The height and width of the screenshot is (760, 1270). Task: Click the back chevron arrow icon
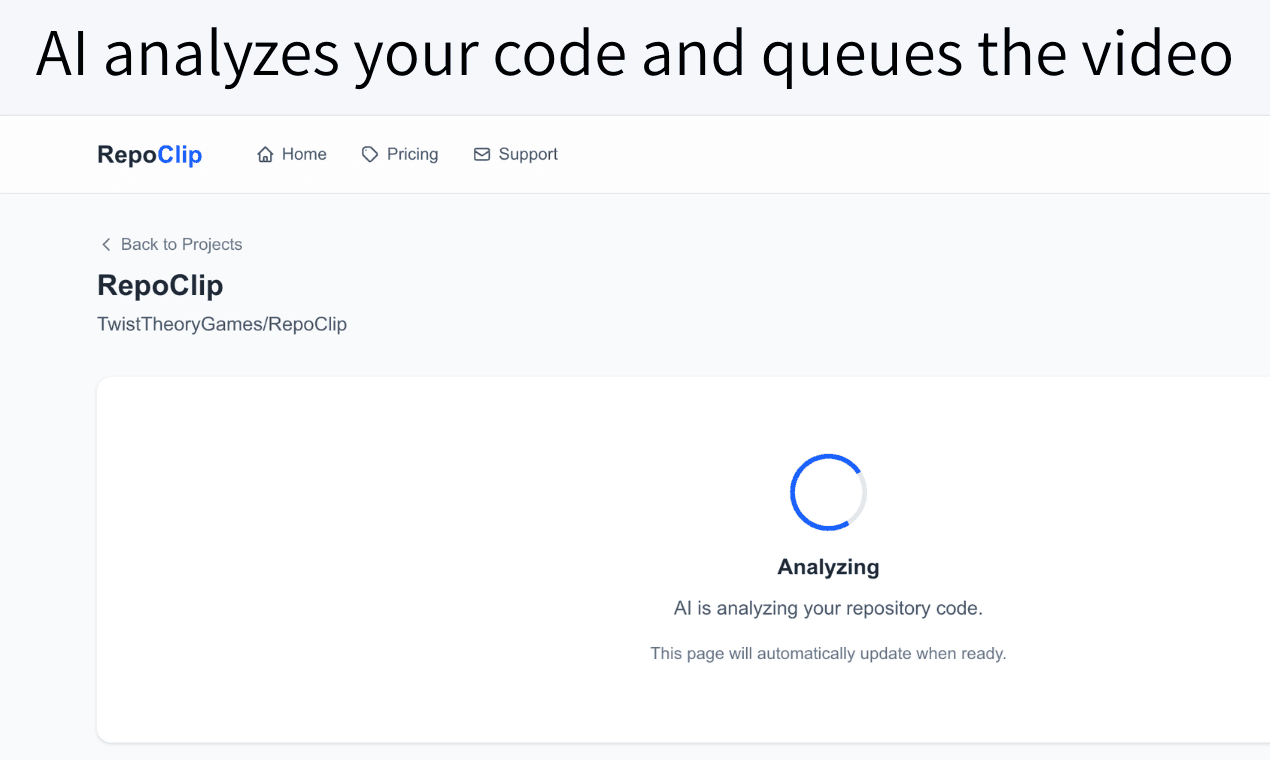[106, 245]
